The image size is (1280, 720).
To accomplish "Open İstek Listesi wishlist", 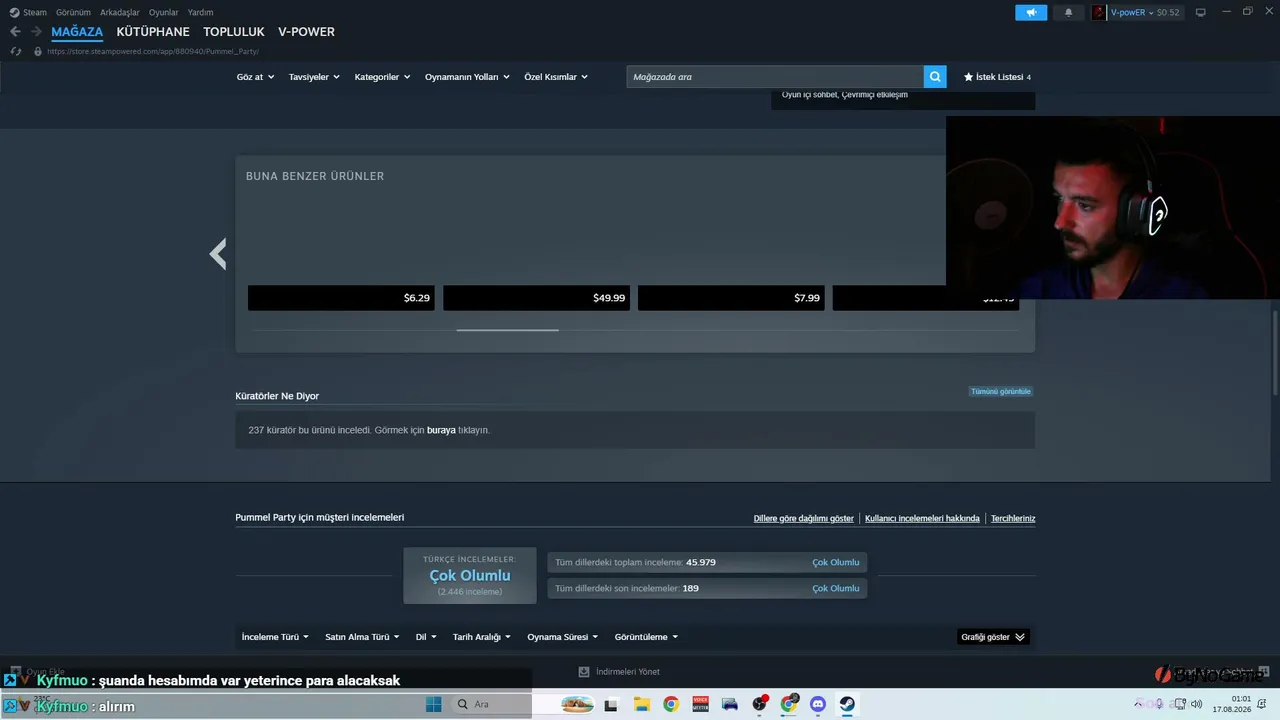I will click(997, 77).
